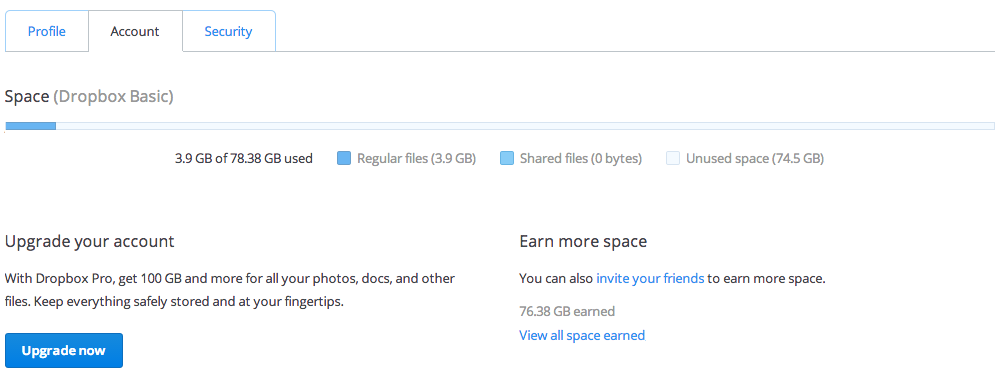Screen dimensions: 1001x374
Task: Click the 'Space (Dropbox Basic)' heading
Action: [89, 97]
